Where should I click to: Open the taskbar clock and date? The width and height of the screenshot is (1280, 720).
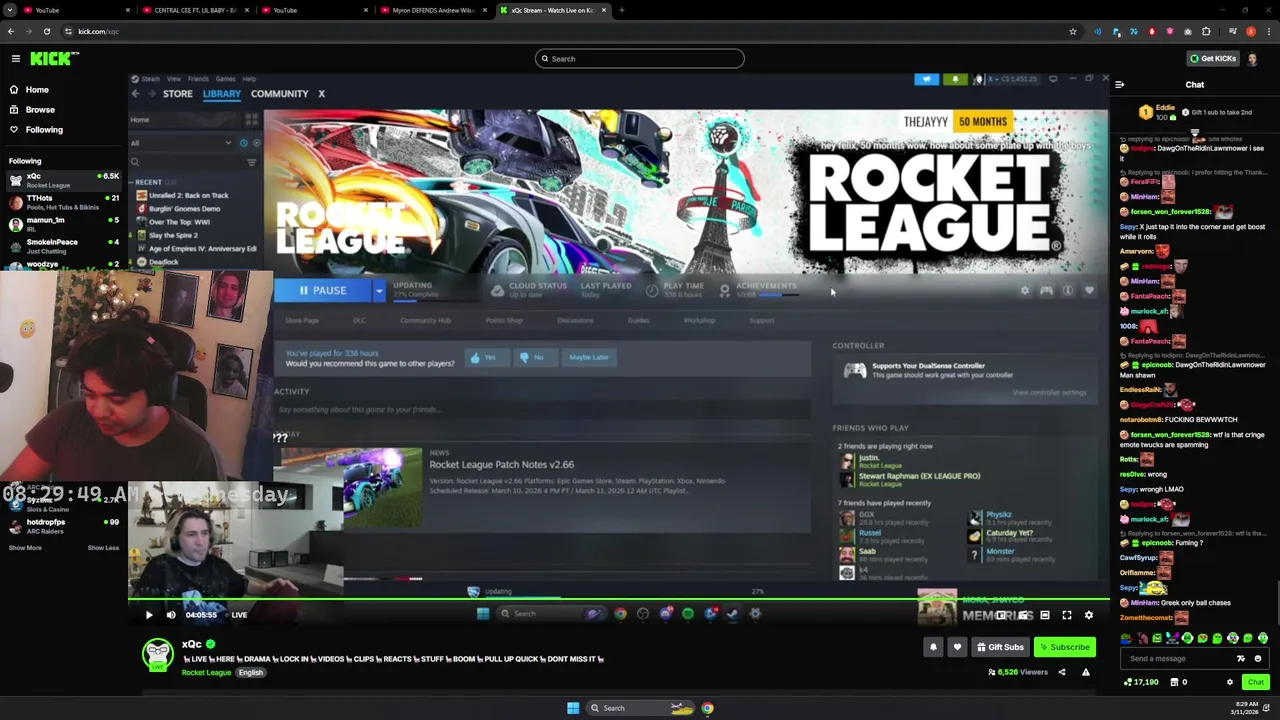(1245, 708)
